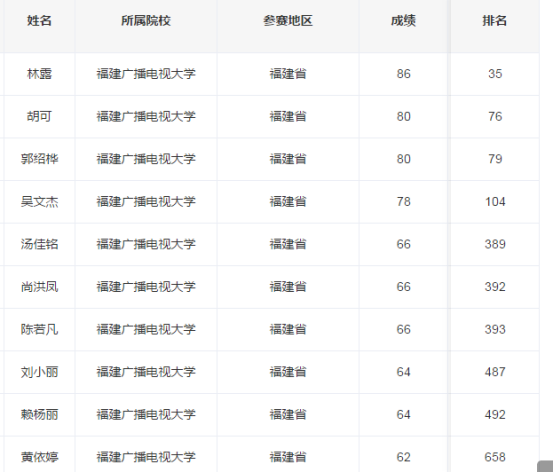Screen dimensions: 554x473
Task: Select the name 刘小丽
Action: point(39,372)
